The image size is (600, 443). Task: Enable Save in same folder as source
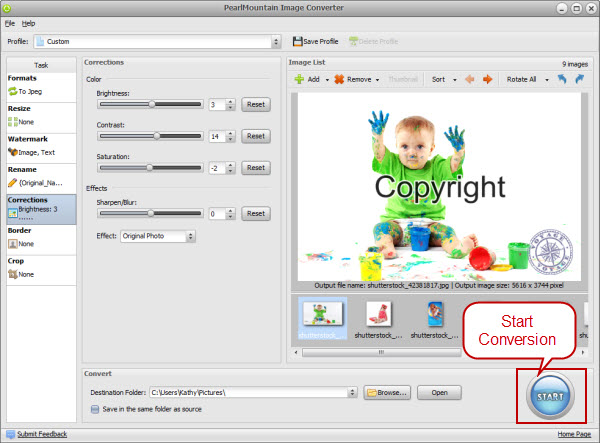[x=94, y=408]
